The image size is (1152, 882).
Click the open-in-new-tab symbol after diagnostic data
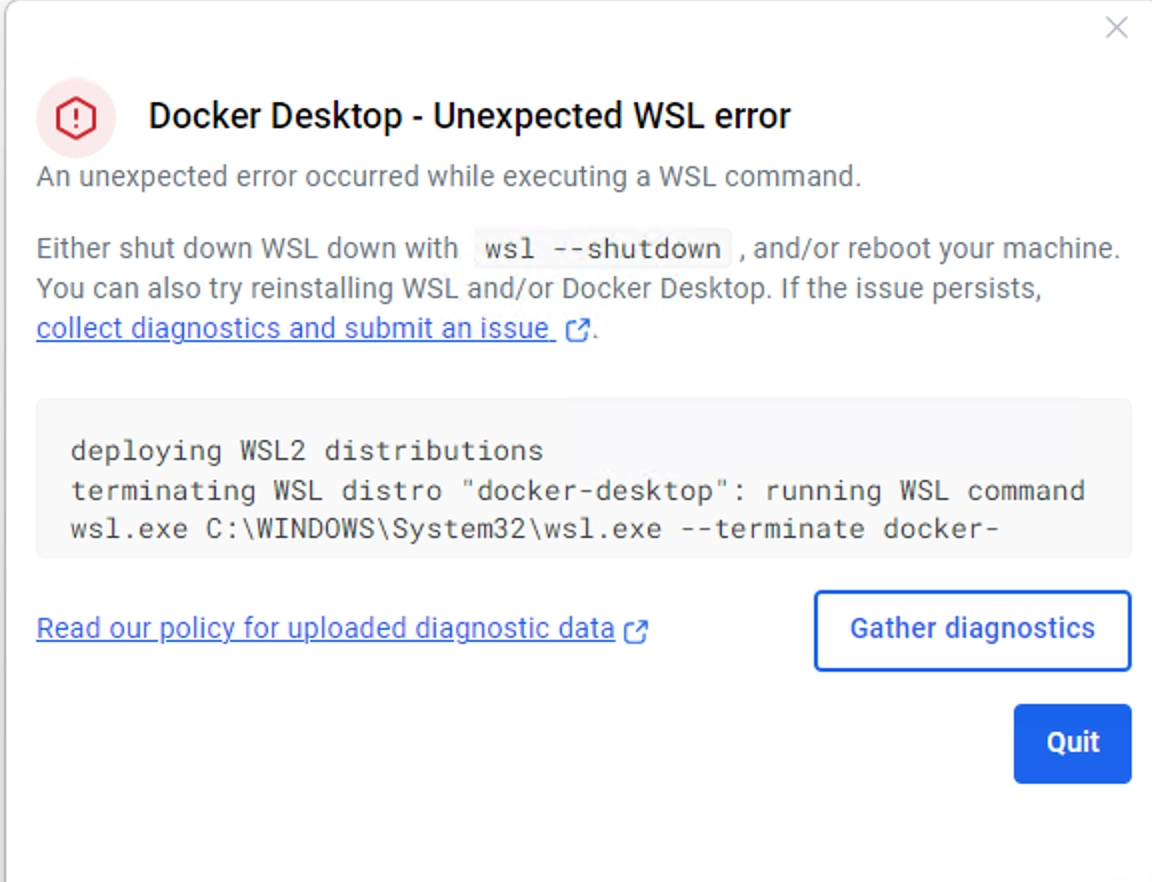pyautogui.click(x=637, y=630)
